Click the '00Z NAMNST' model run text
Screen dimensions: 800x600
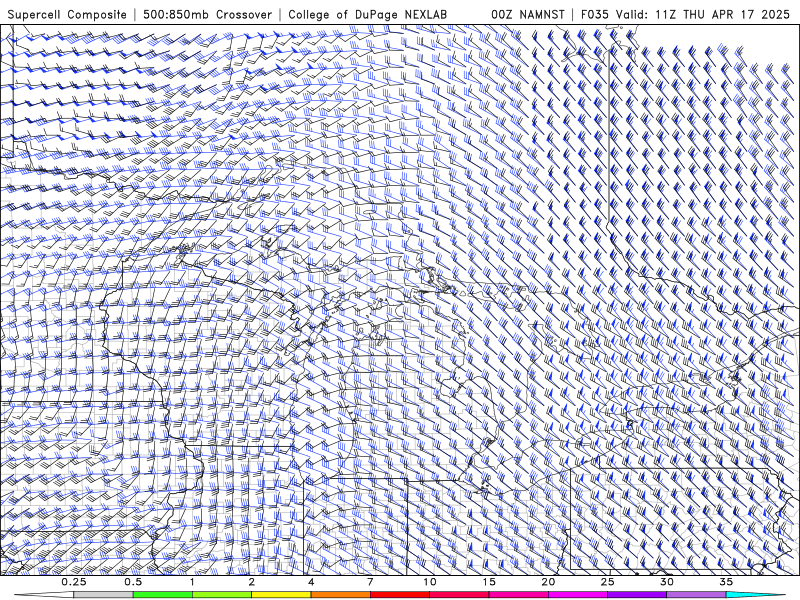[528, 14]
